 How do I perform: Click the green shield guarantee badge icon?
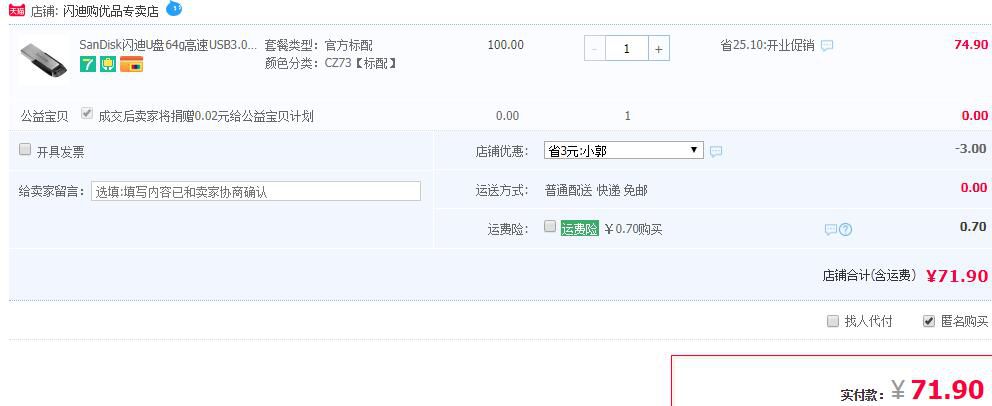click(108, 64)
